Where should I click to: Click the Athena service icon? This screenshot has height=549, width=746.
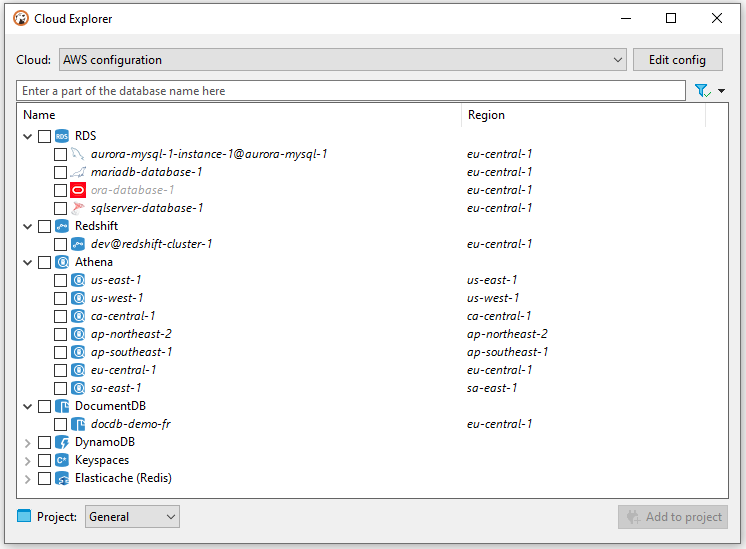coord(62,262)
